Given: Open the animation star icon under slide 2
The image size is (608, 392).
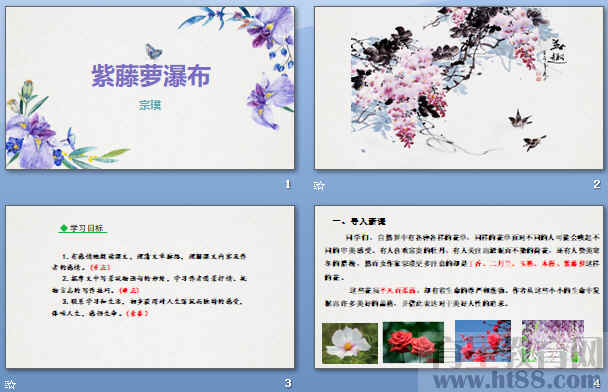Looking at the screenshot, I should pos(319,186).
